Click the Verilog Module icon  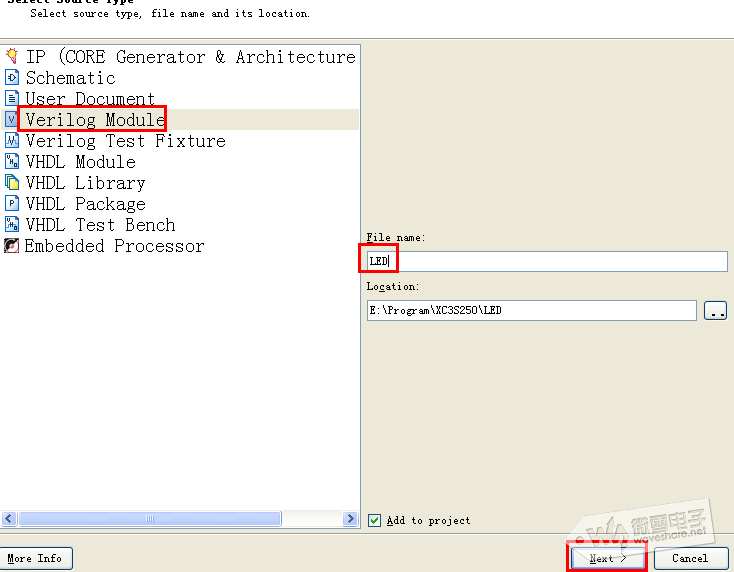(x=12, y=120)
